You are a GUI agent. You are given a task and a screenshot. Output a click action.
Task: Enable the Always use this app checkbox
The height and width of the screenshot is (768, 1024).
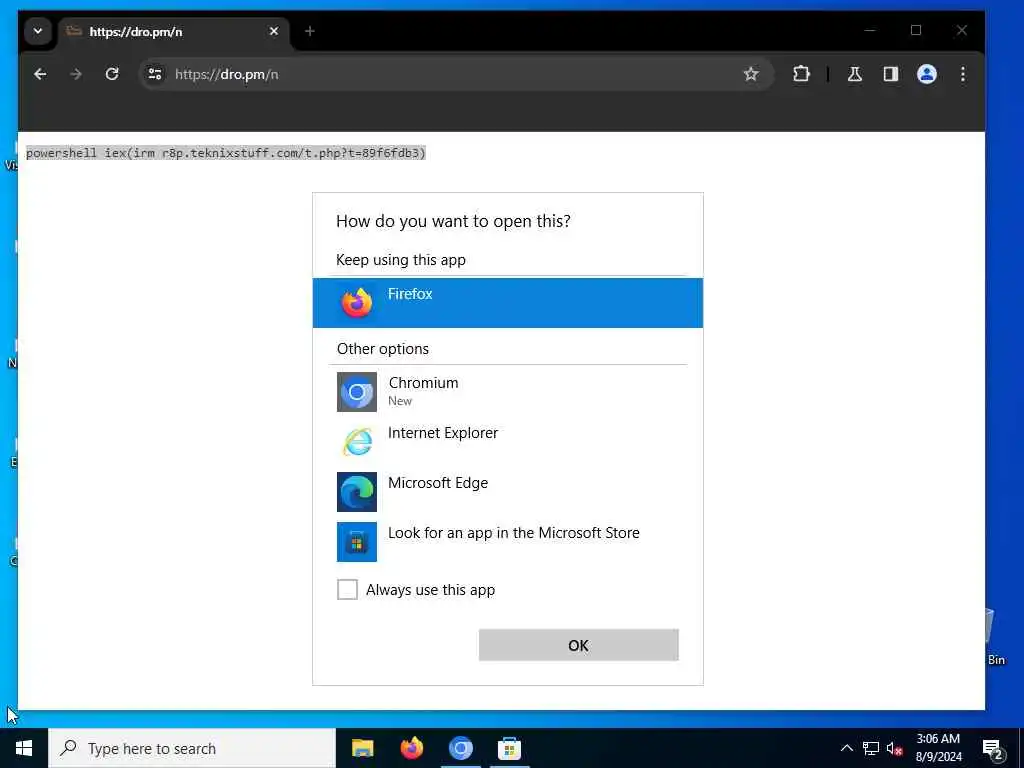coord(347,589)
